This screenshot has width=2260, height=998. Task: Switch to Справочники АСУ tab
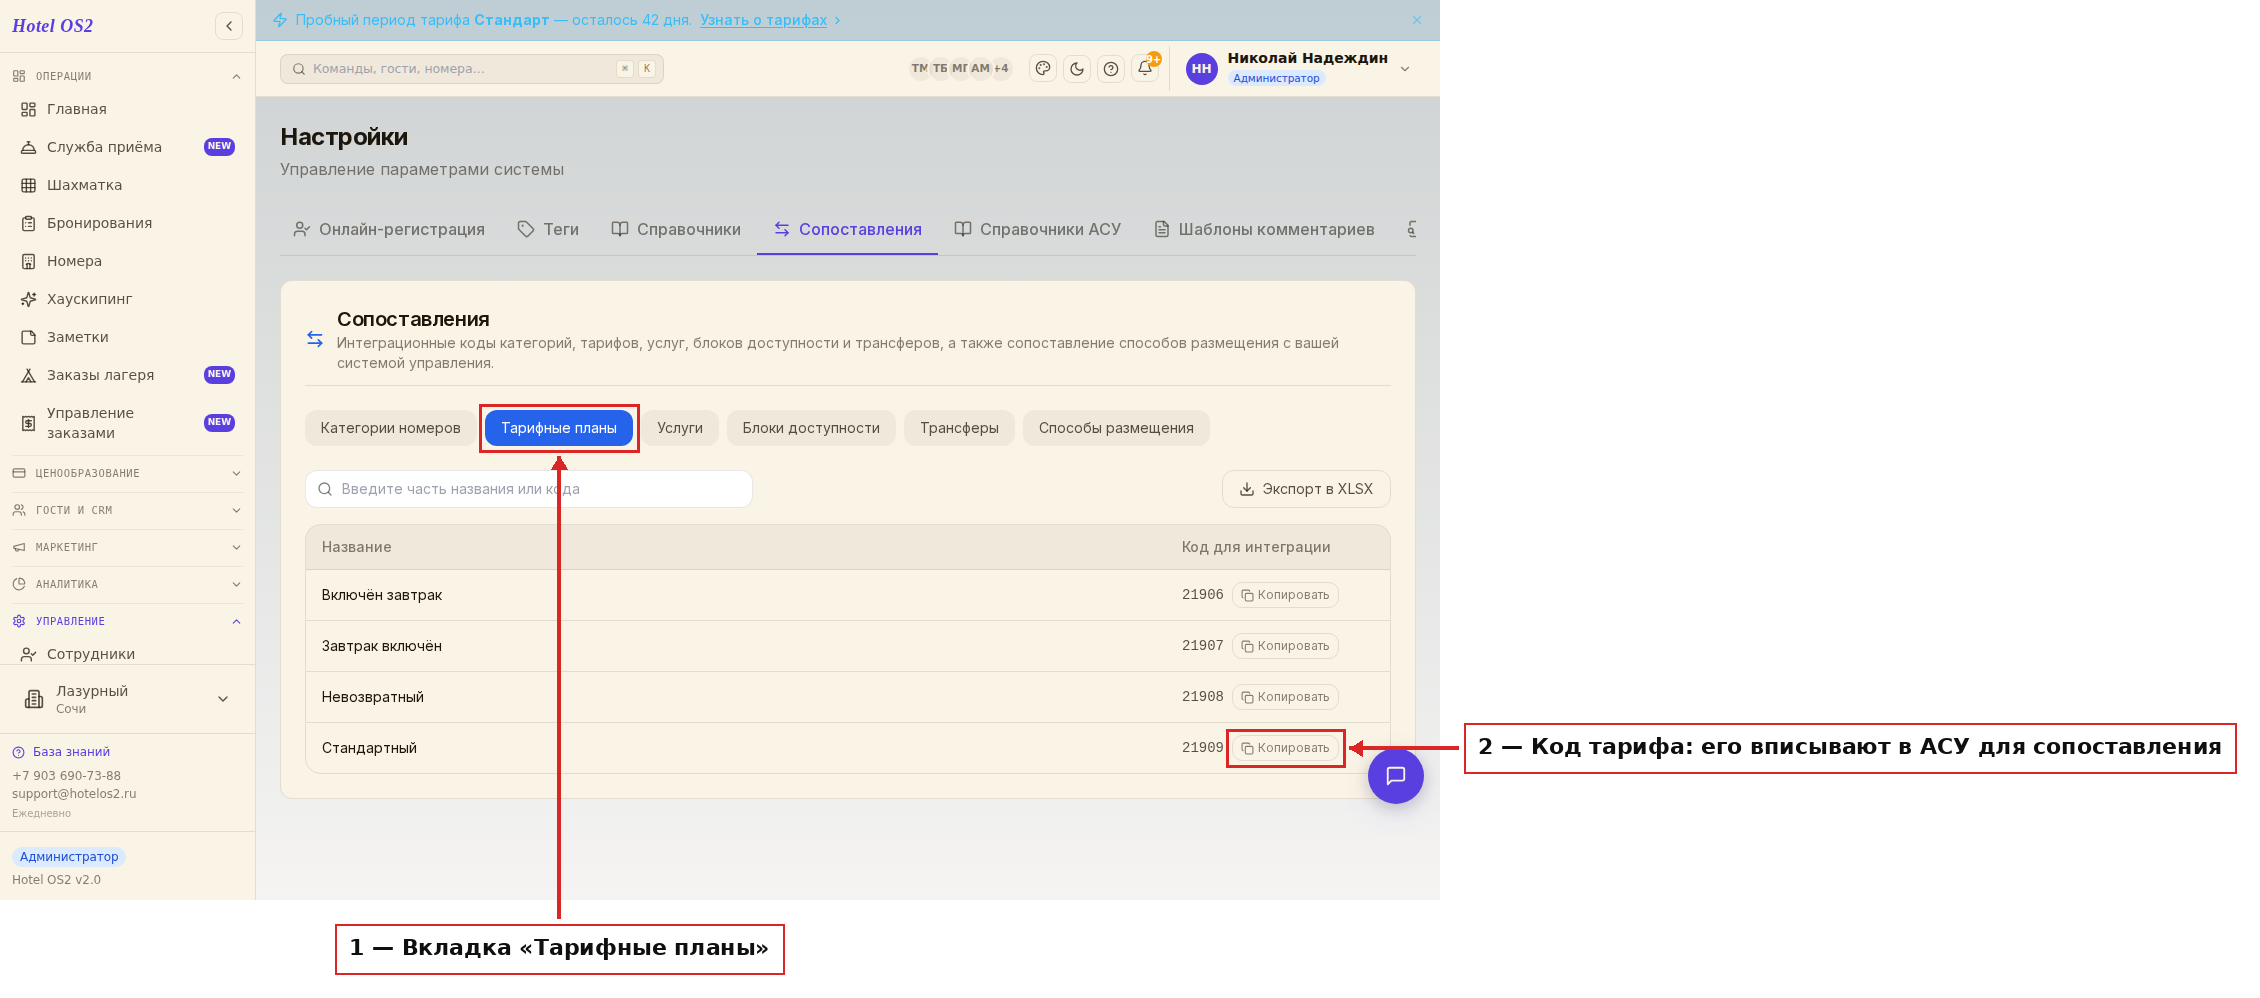1038,230
